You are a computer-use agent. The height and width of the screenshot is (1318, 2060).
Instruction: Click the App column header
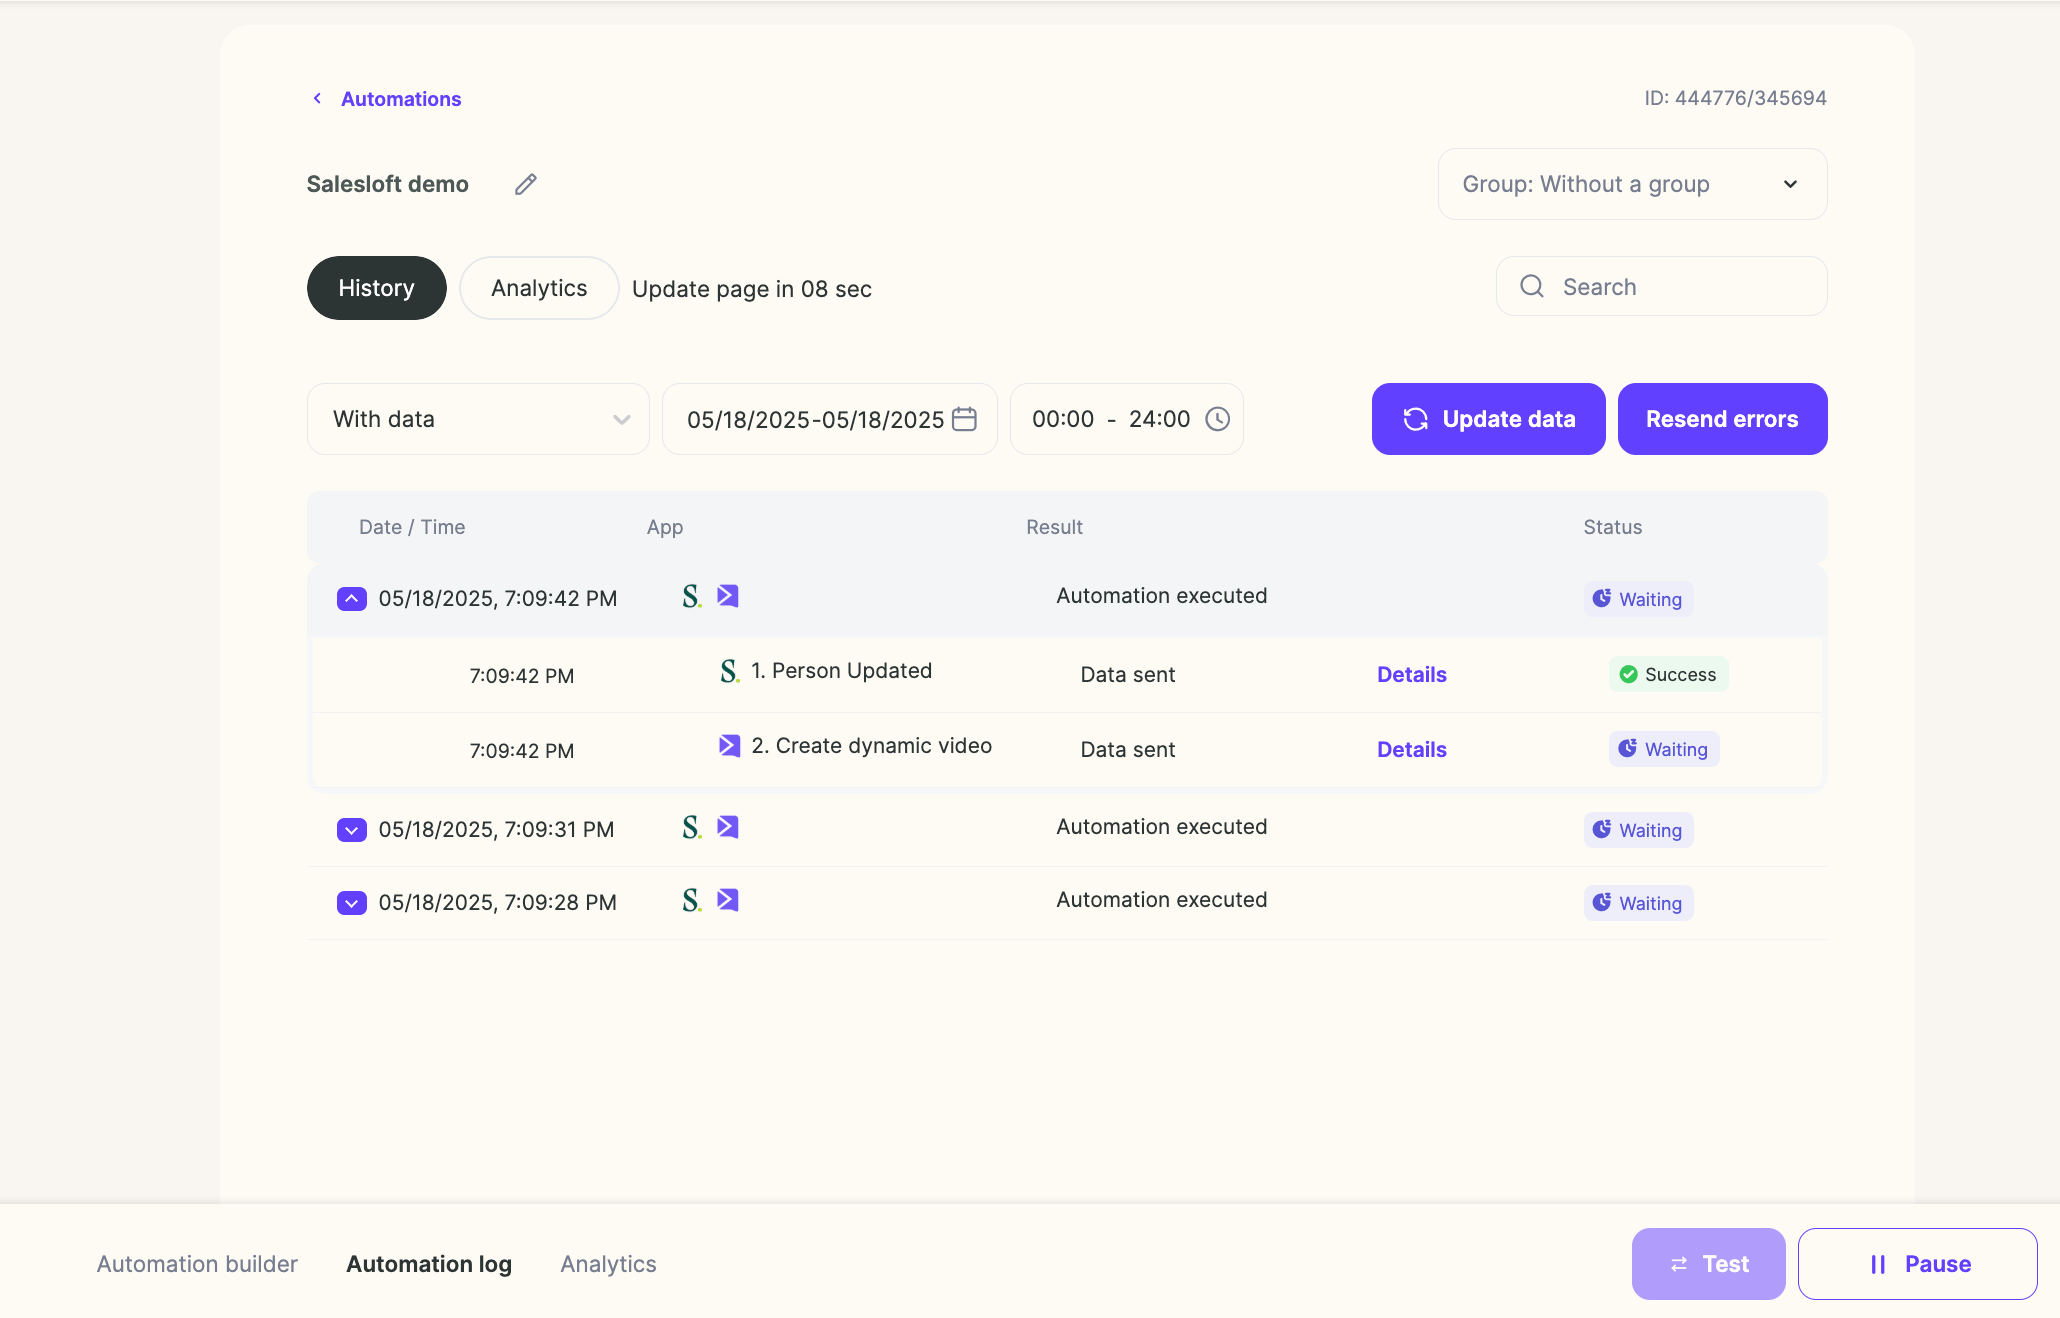point(665,527)
